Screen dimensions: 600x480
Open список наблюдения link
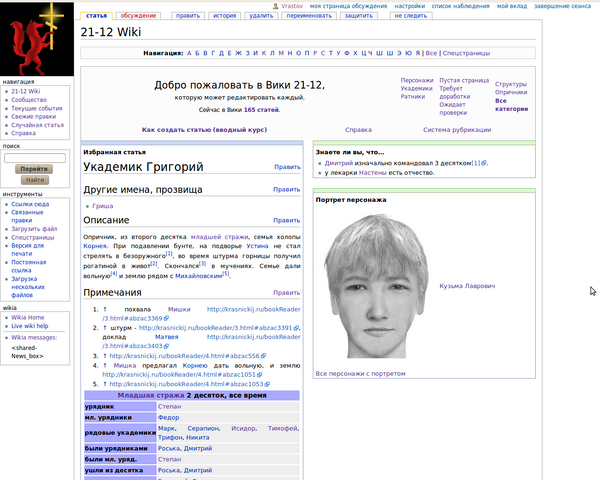click(460, 6)
